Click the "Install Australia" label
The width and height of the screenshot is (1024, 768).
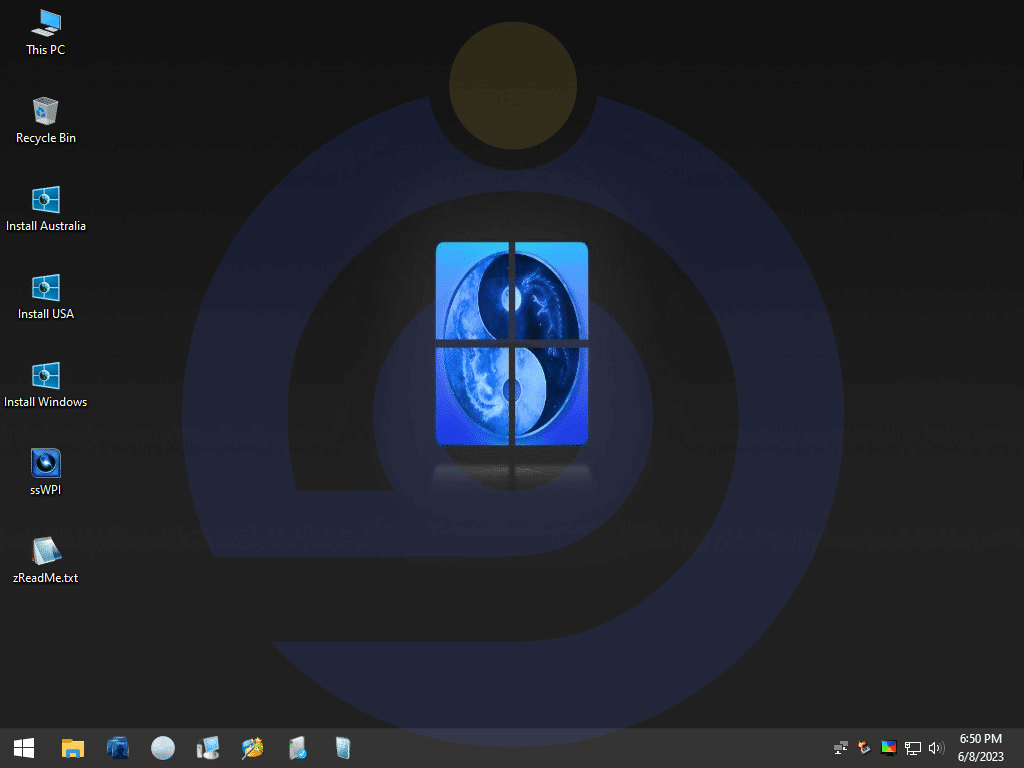[x=46, y=226]
